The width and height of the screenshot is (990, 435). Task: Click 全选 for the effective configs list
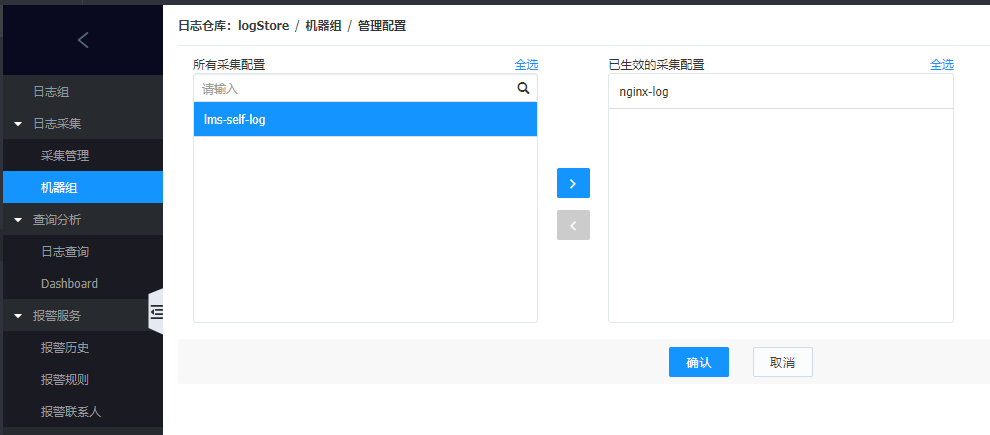coord(941,64)
